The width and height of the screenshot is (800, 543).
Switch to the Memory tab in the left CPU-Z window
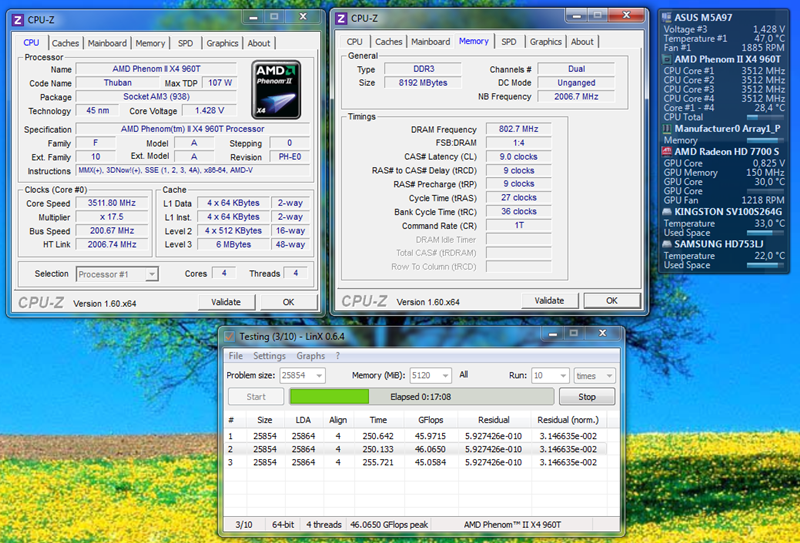point(150,43)
